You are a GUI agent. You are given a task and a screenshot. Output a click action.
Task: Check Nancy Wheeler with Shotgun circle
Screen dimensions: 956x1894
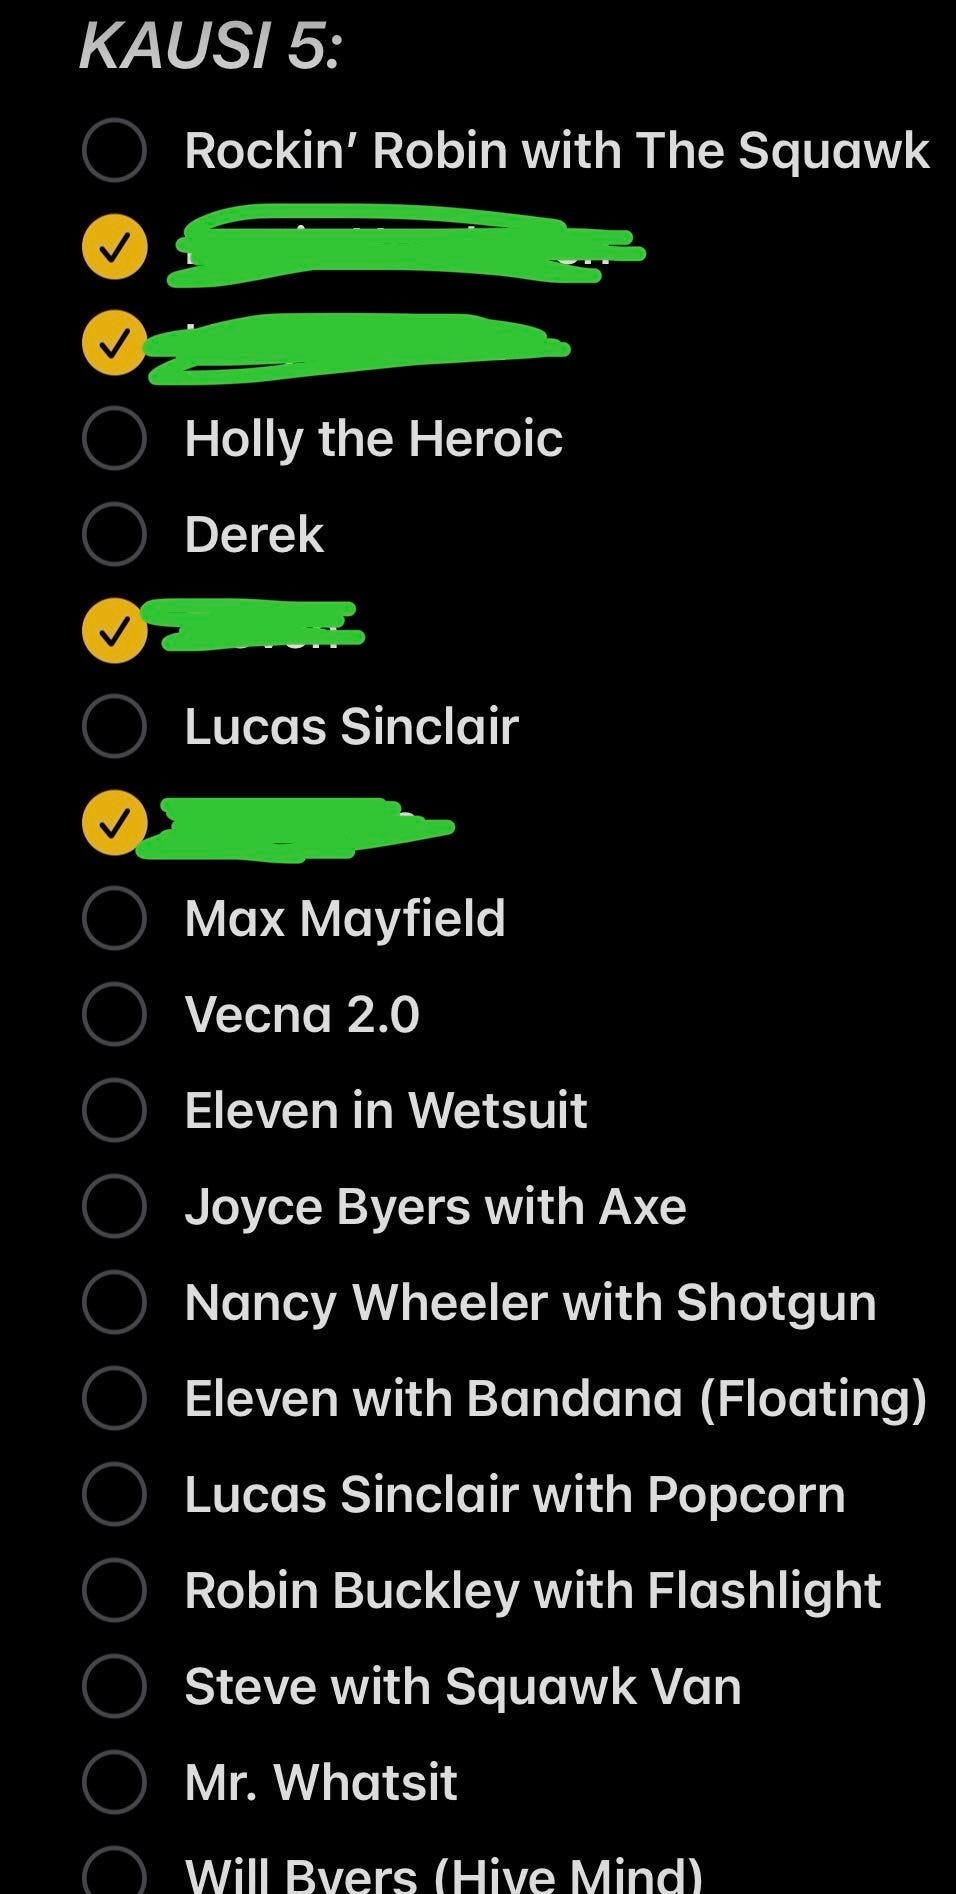point(114,1302)
